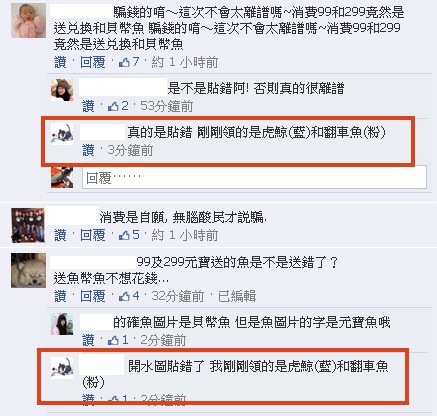Image resolution: width=437 pixels, height=416 pixels.
Task: Click thumbs-up icon showing 5 likes
Action: 124,235
